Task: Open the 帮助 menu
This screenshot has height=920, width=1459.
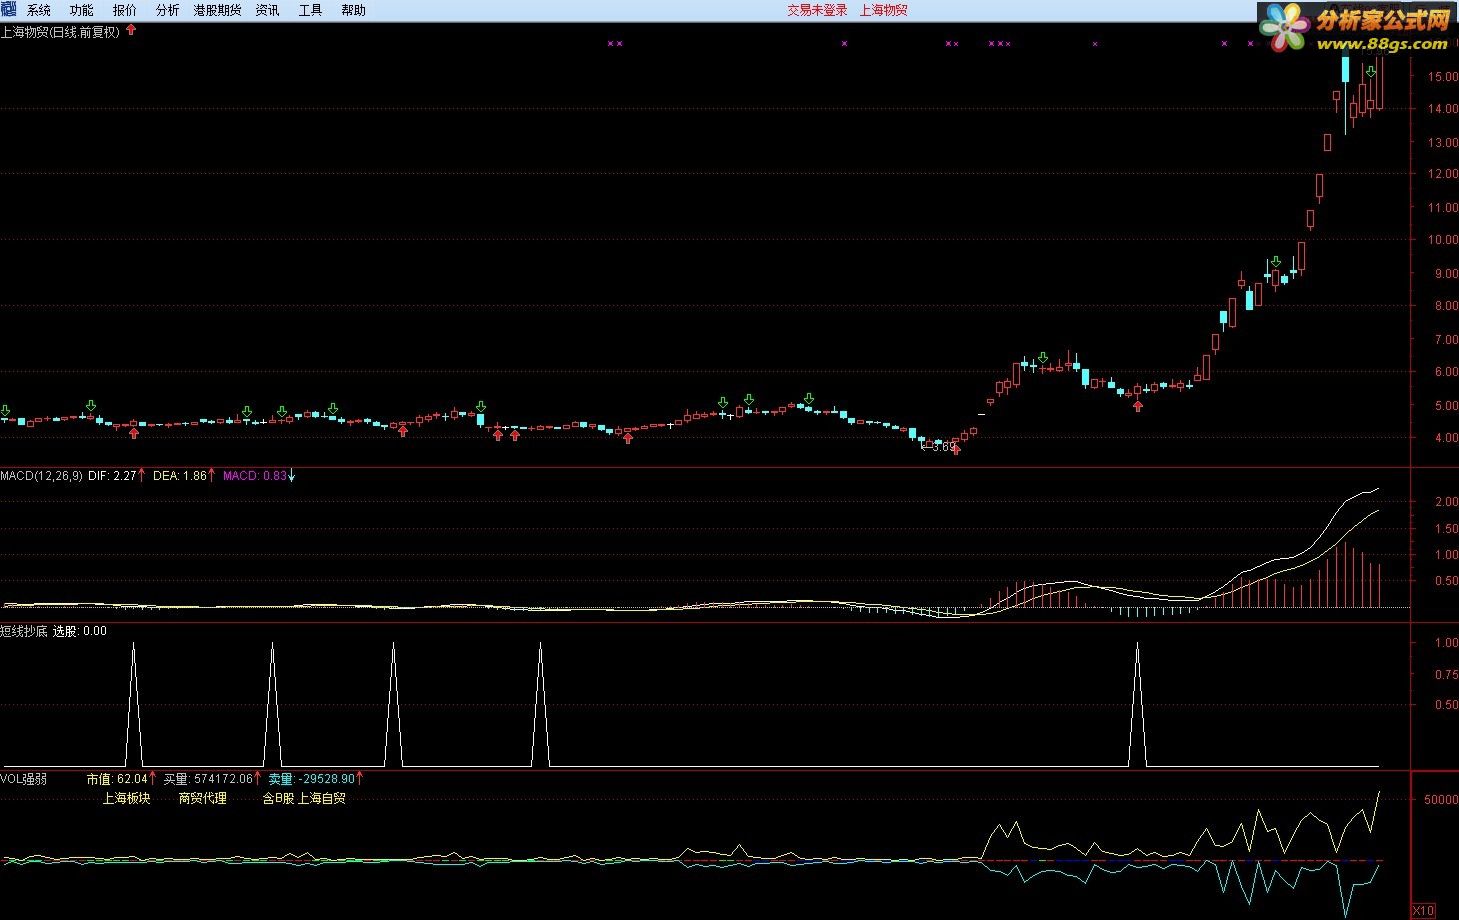Action: click(x=353, y=10)
